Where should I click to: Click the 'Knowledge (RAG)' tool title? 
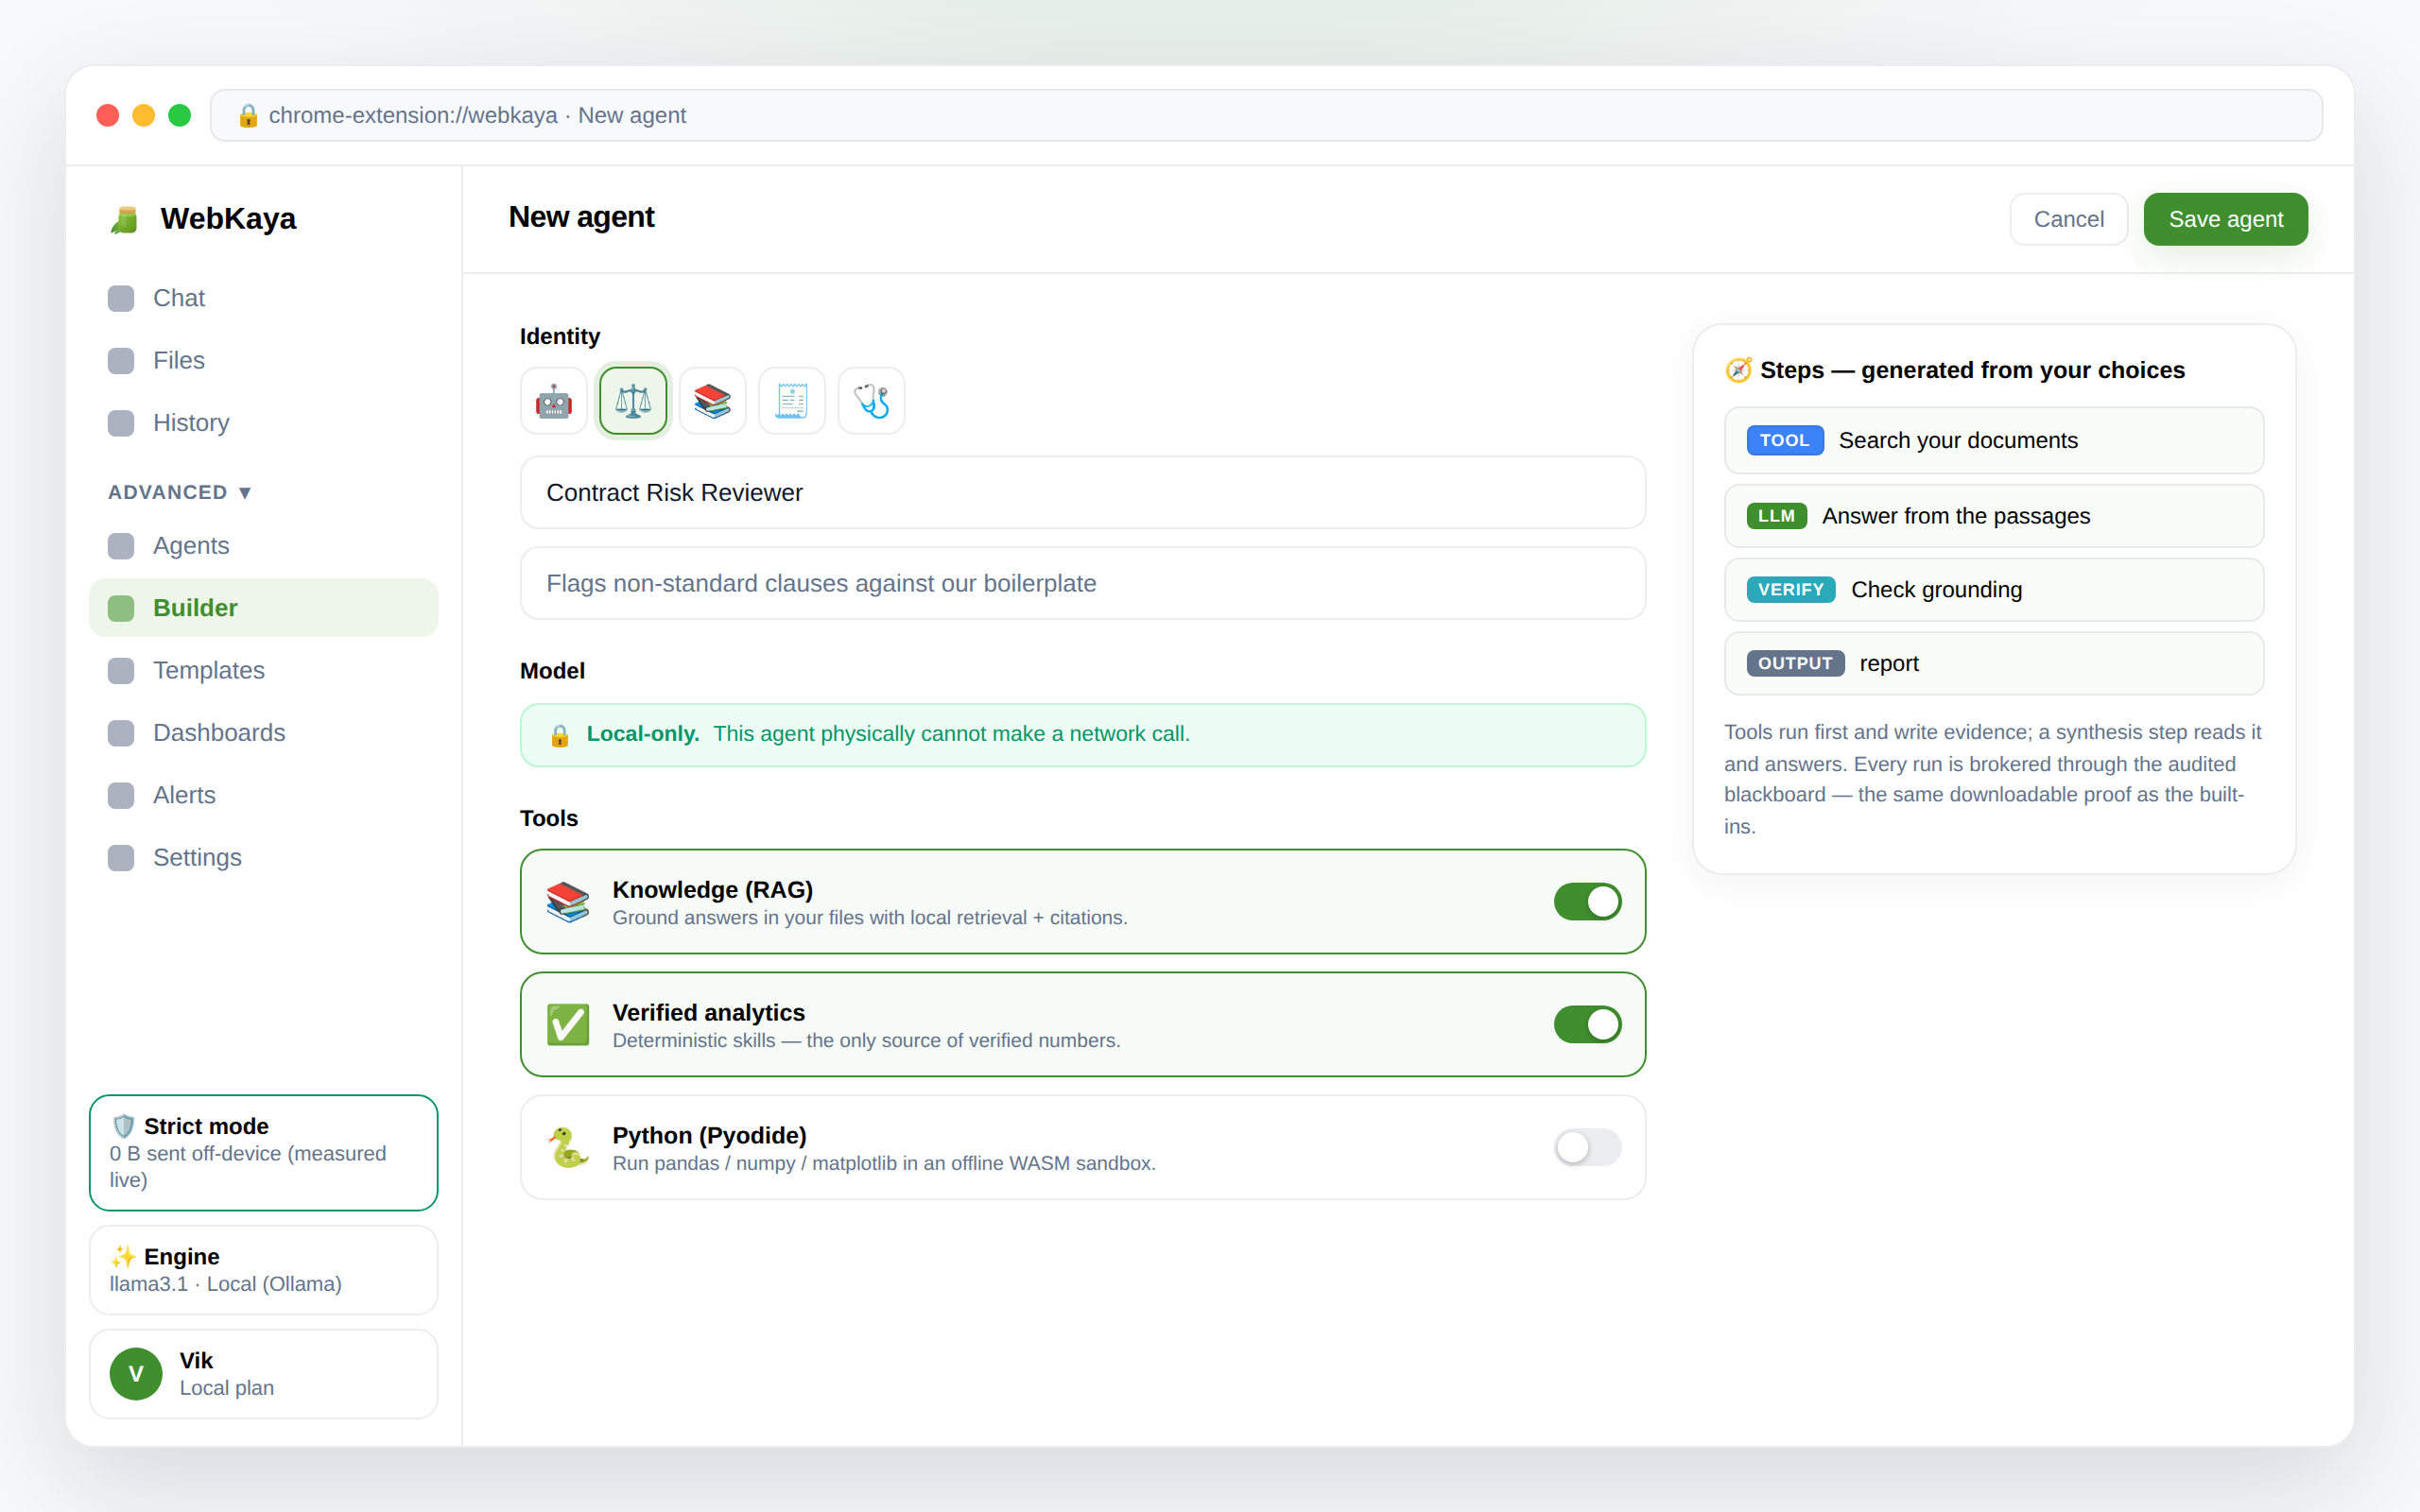pyautogui.click(x=713, y=890)
